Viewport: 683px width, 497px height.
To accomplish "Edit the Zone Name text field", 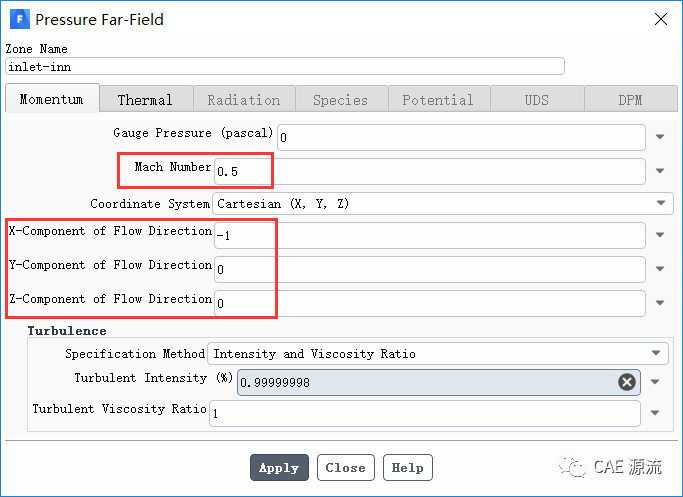I will click(x=284, y=67).
